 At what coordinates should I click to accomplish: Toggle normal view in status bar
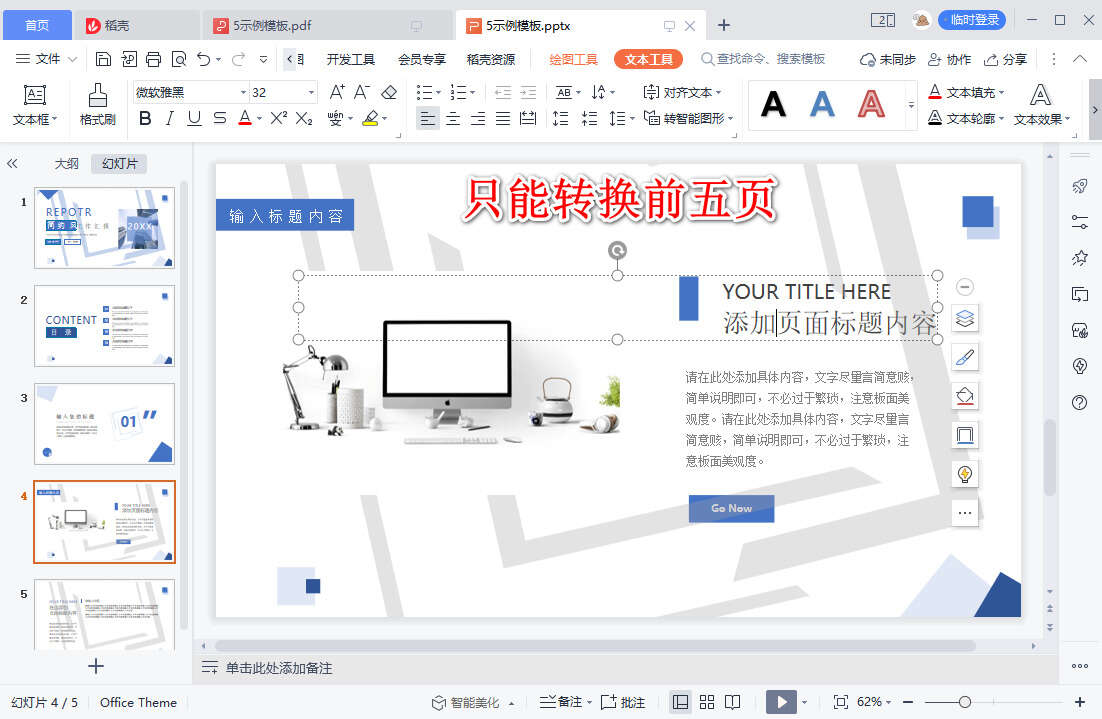tap(680, 701)
